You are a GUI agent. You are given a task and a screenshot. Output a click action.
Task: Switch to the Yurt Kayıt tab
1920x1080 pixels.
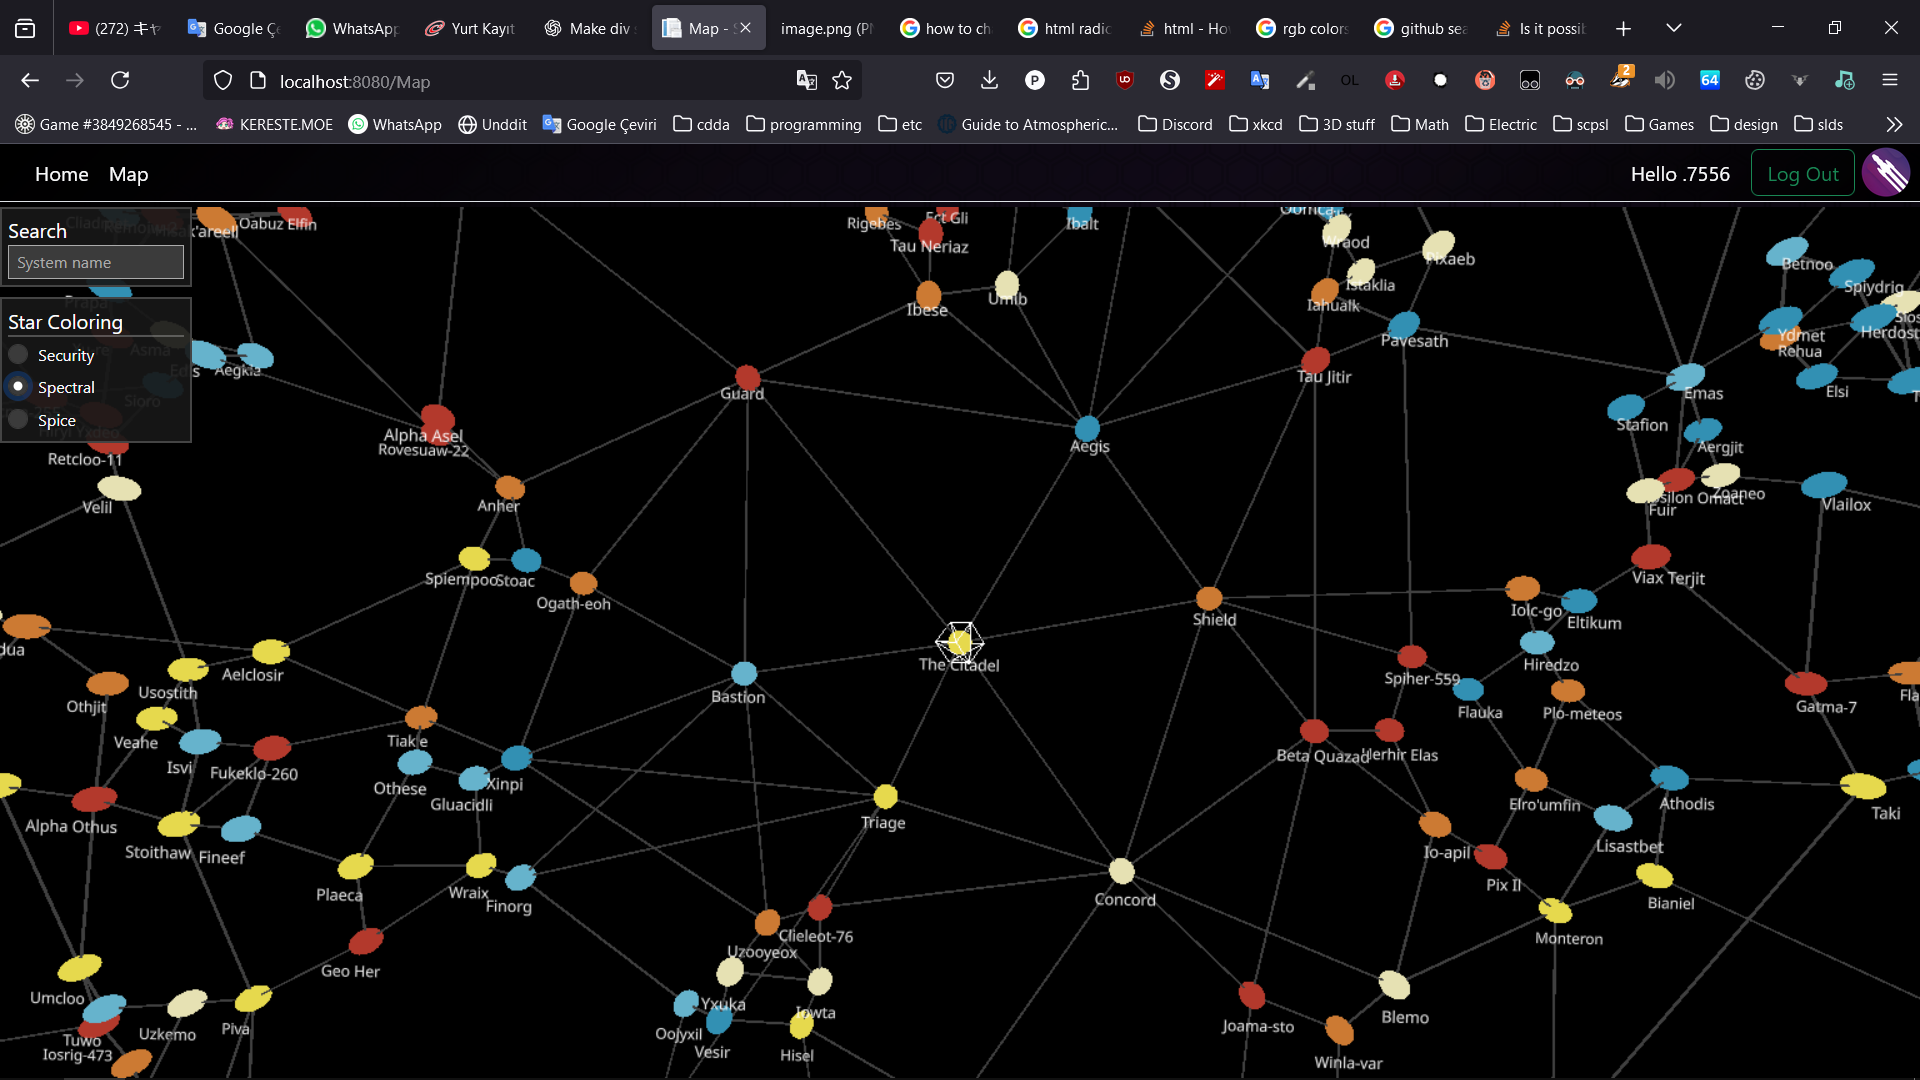point(471,29)
